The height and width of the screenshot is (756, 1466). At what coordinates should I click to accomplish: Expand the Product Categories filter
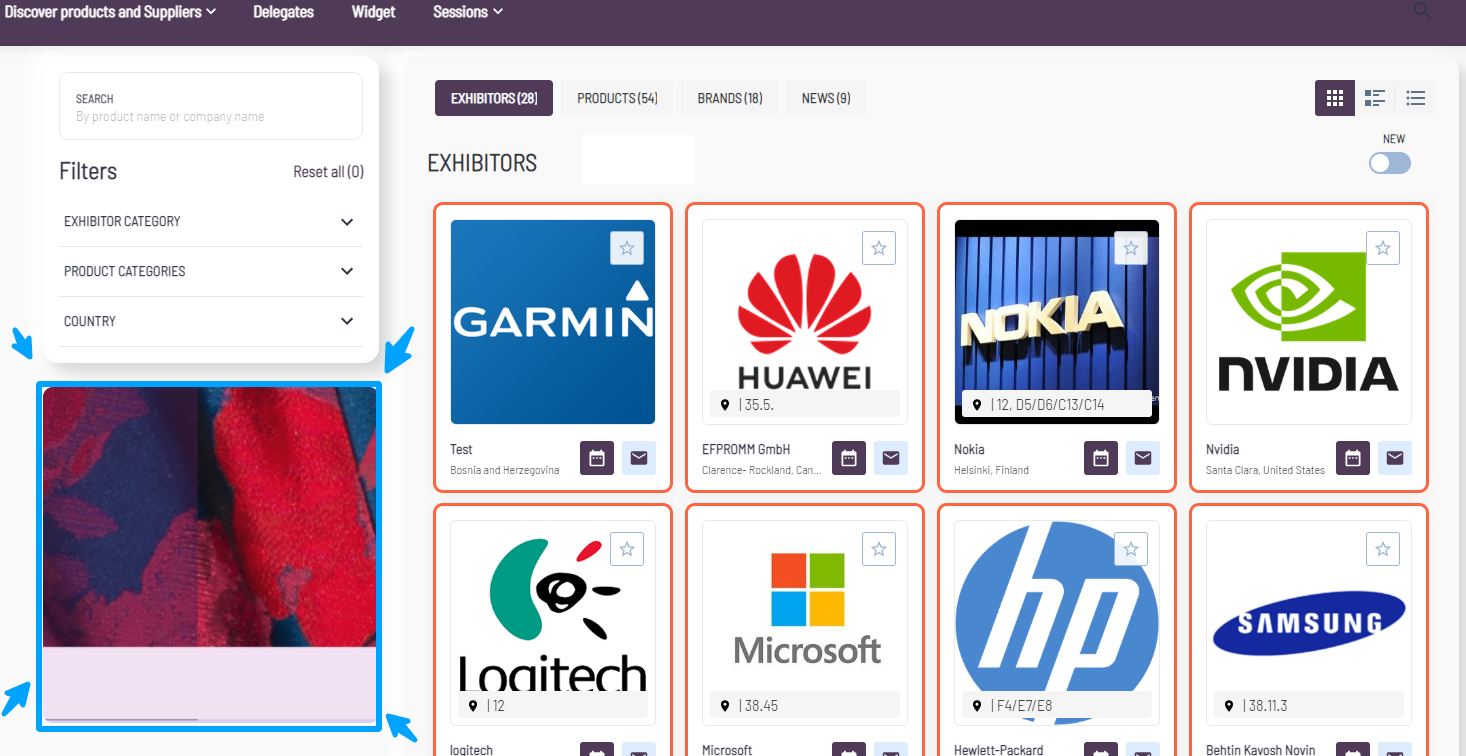point(210,271)
